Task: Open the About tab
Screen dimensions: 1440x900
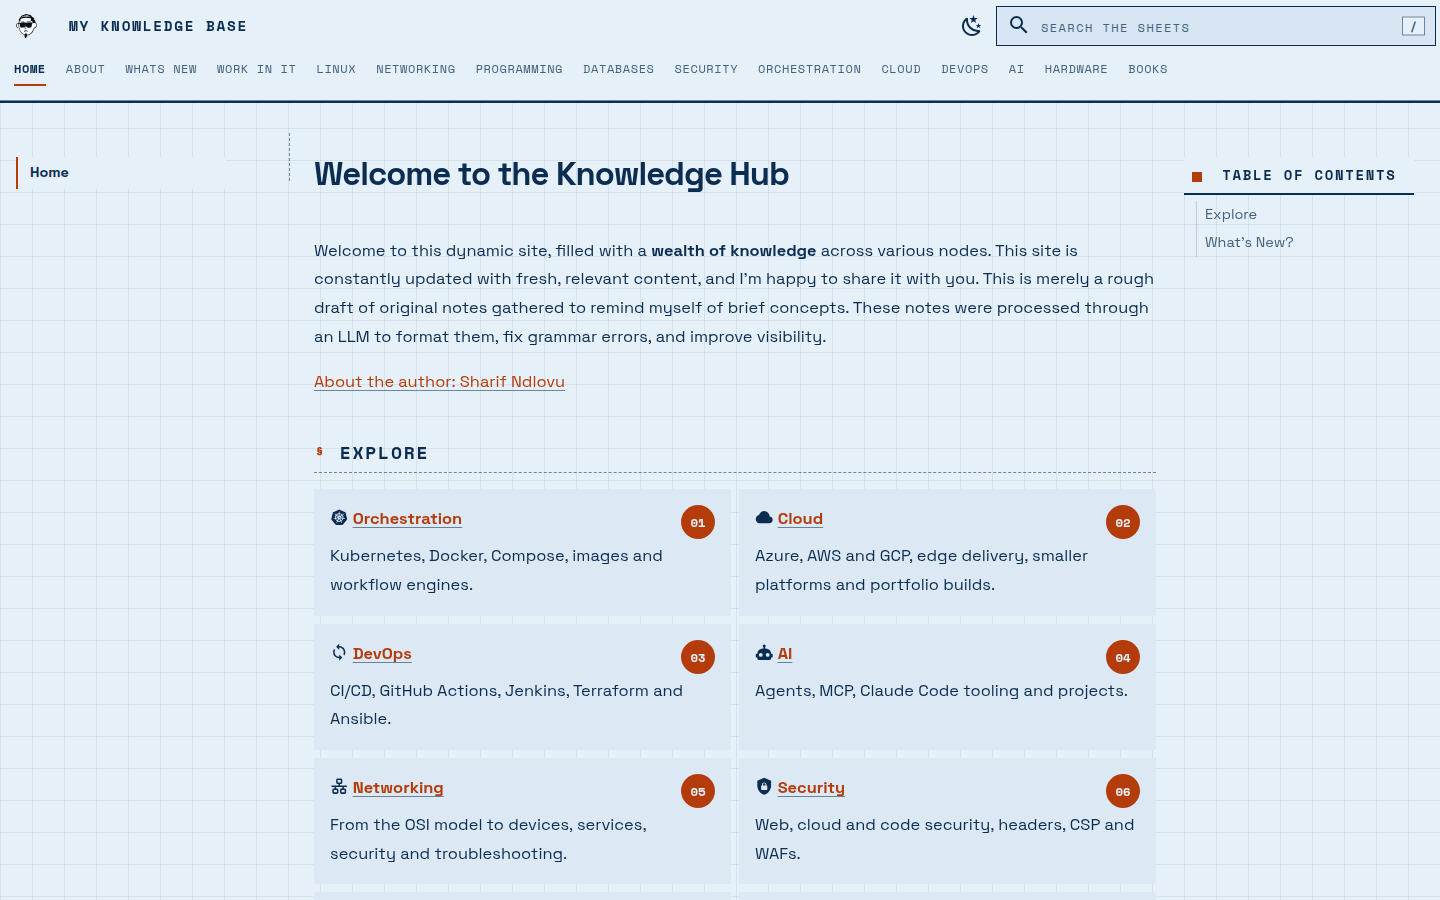Action: 85,70
